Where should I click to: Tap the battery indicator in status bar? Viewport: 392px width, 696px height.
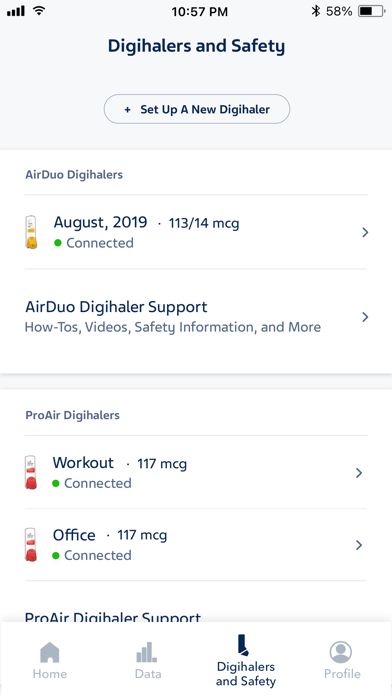pos(372,12)
